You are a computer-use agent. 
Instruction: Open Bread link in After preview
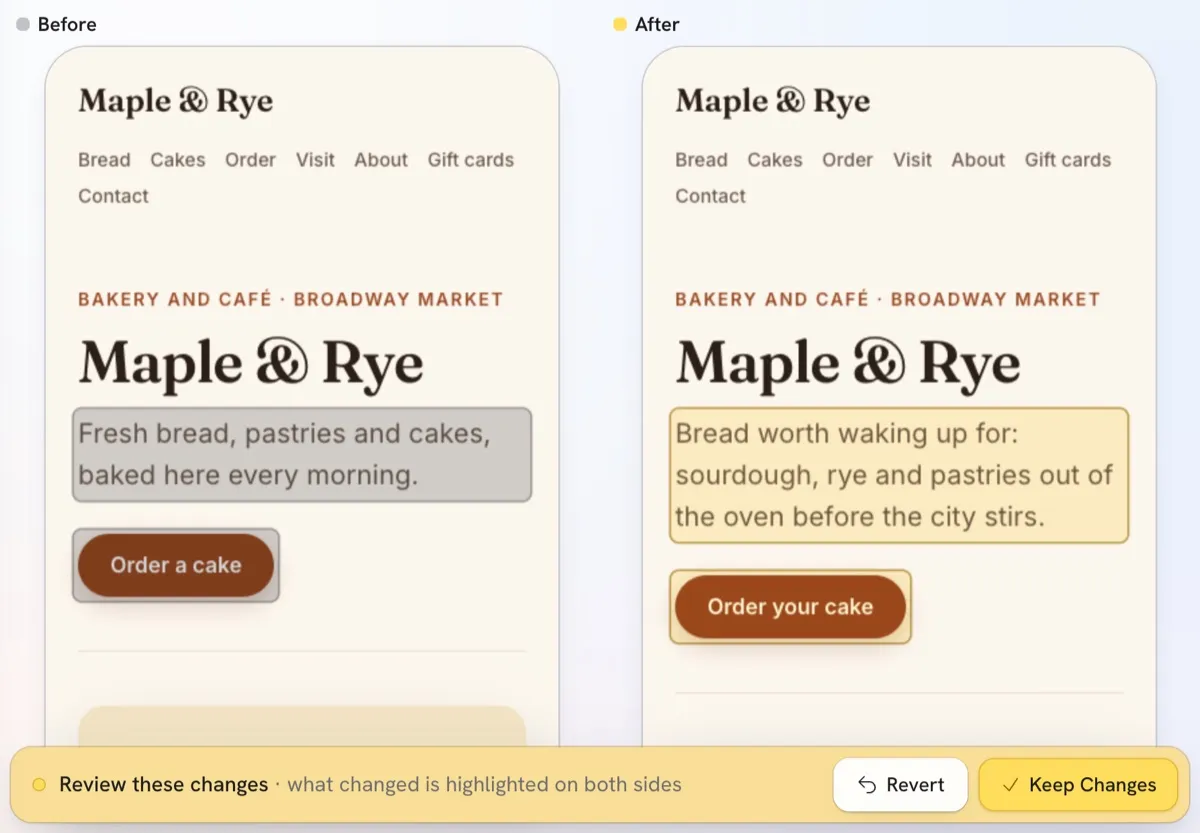[x=701, y=160]
